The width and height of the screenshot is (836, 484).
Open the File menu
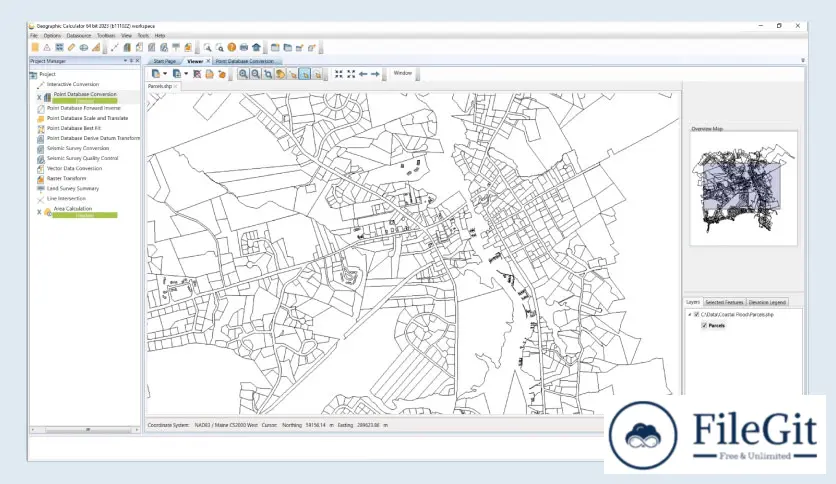click(34, 36)
